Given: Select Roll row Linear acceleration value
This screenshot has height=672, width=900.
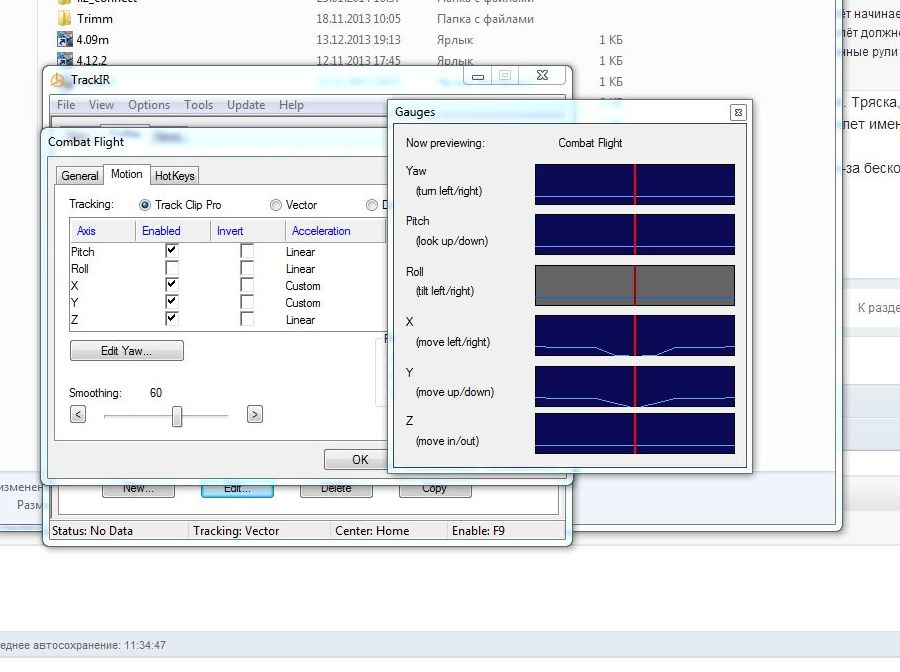Looking at the screenshot, I should (x=300, y=269).
